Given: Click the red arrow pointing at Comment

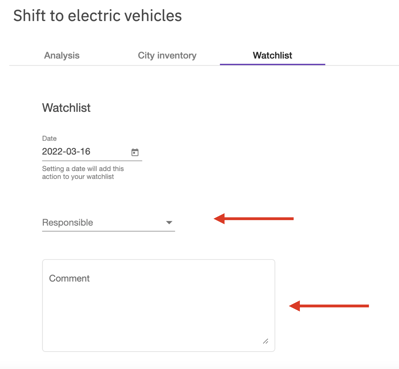Looking at the screenshot, I should [x=329, y=306].
